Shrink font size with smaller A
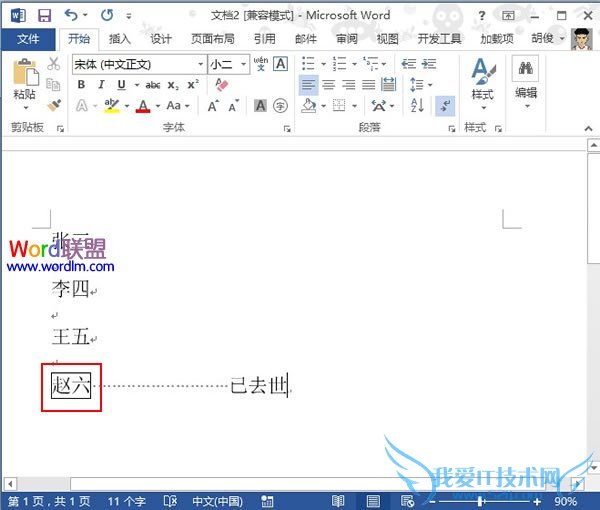Screen dimensions: 600x510 pyautogui.click(x=234, y=106)
